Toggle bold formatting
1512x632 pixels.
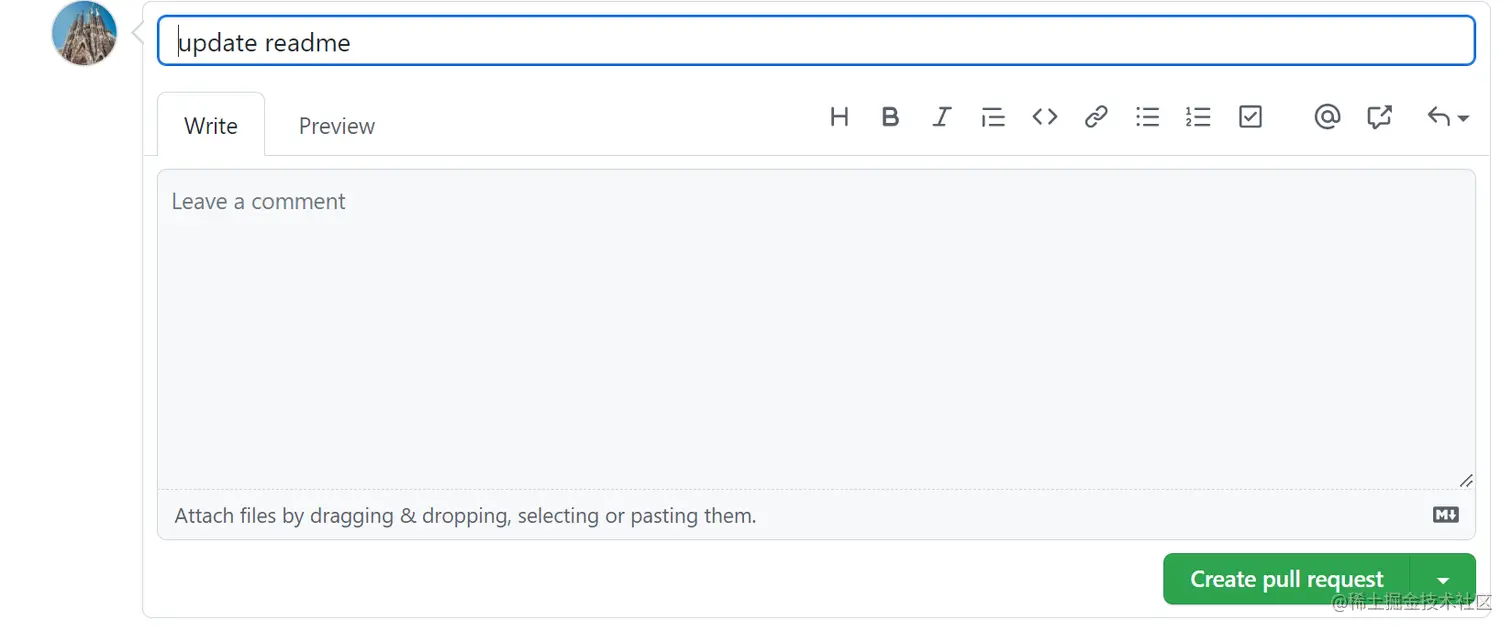890,117
